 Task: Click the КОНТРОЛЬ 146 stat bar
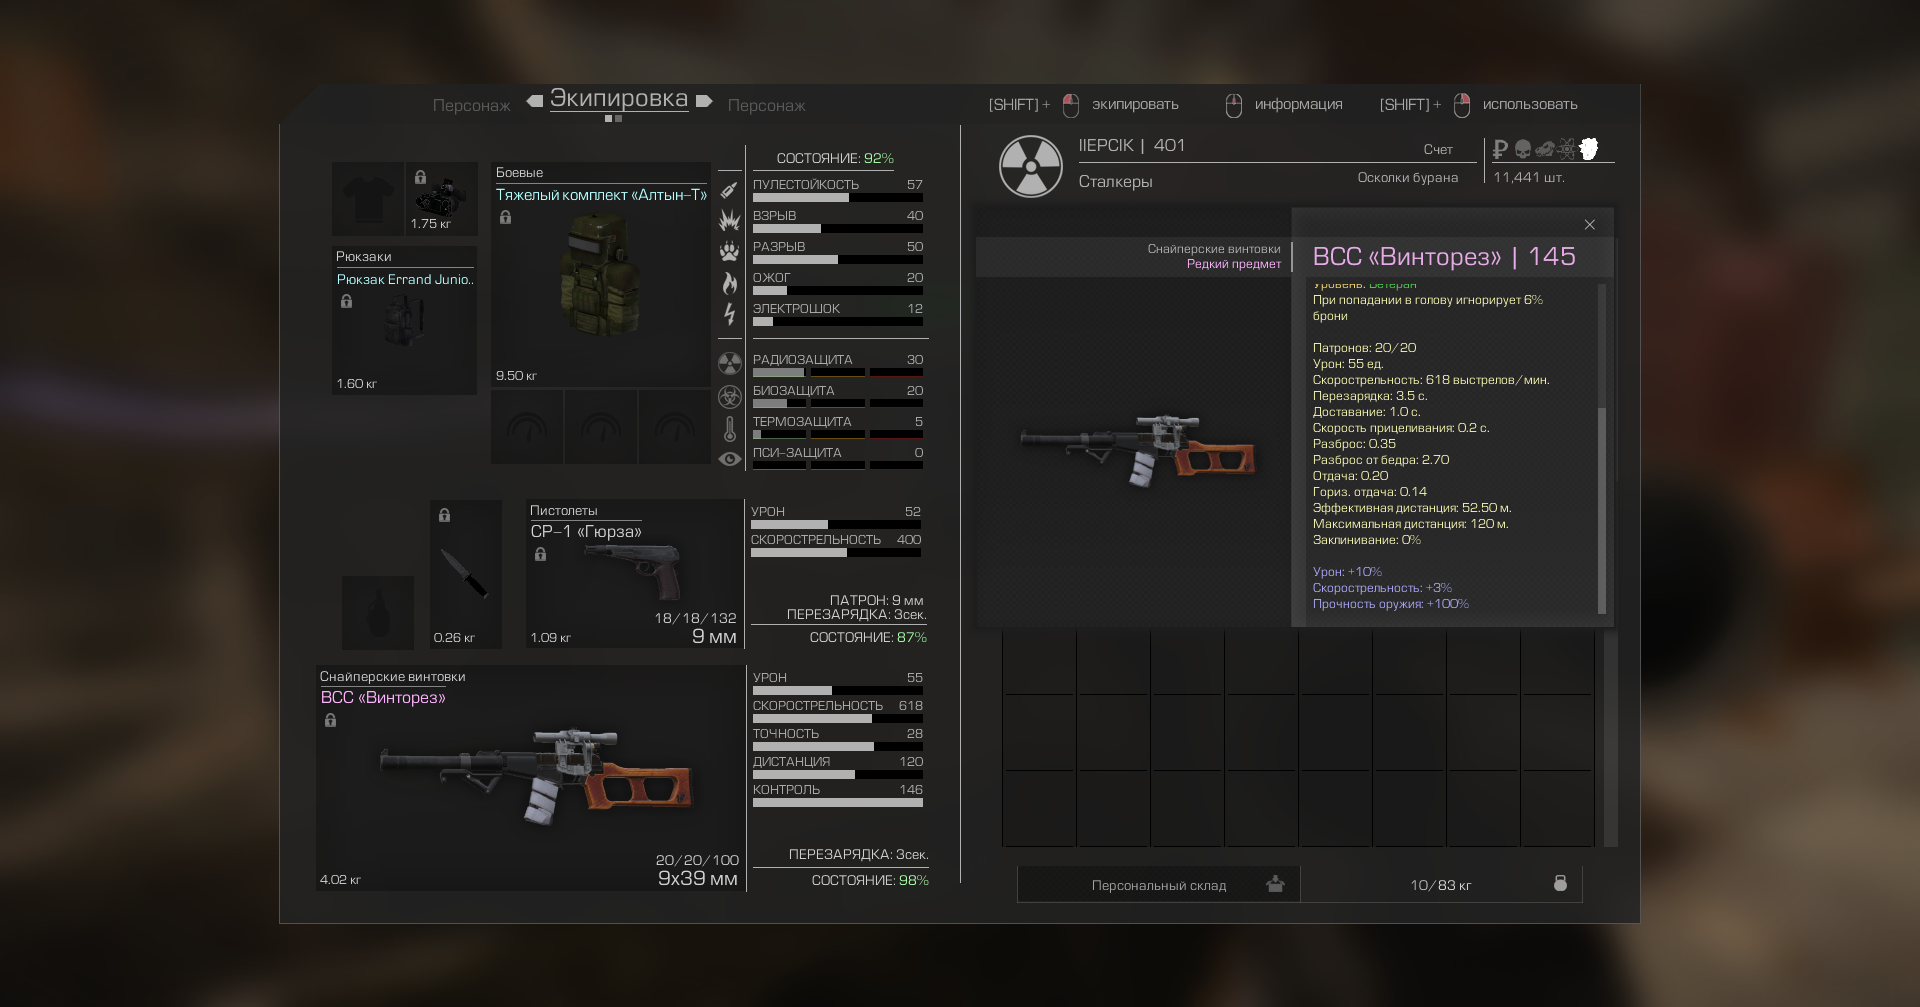pyautogui.click(x=838, y=803)
